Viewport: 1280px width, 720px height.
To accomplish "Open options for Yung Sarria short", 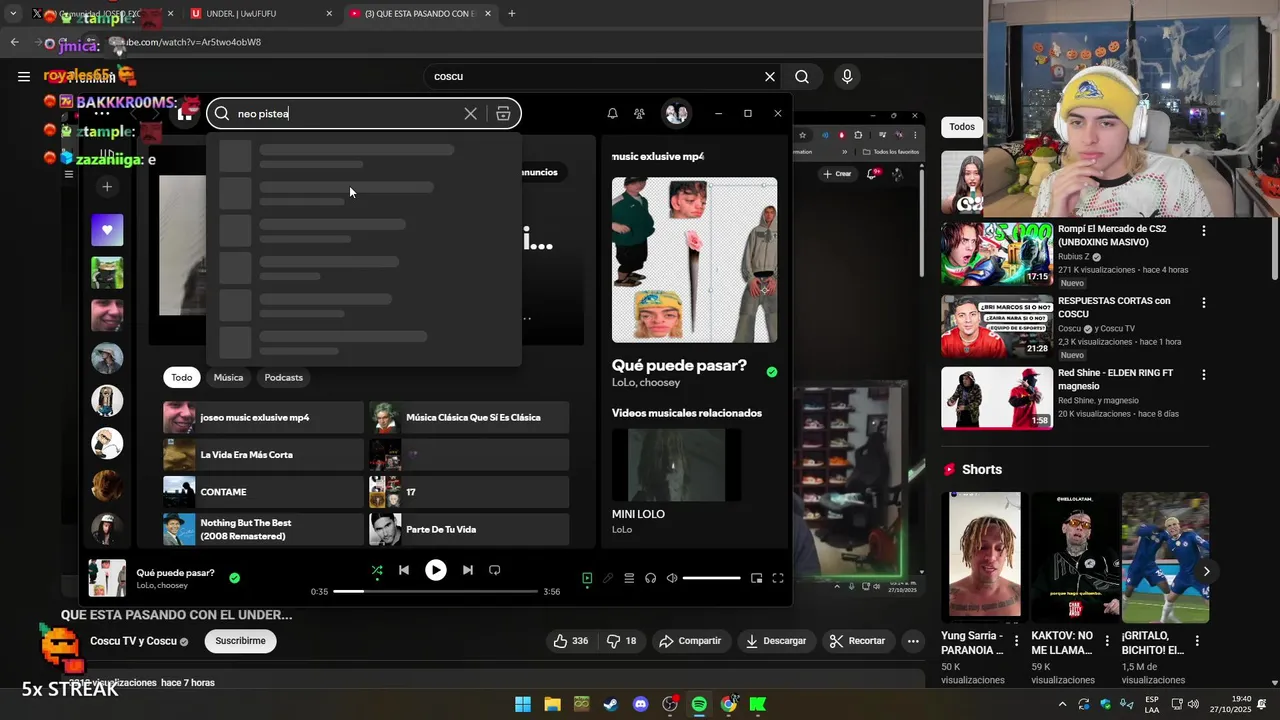I will pyautogui.click(x=1016, y=641).
